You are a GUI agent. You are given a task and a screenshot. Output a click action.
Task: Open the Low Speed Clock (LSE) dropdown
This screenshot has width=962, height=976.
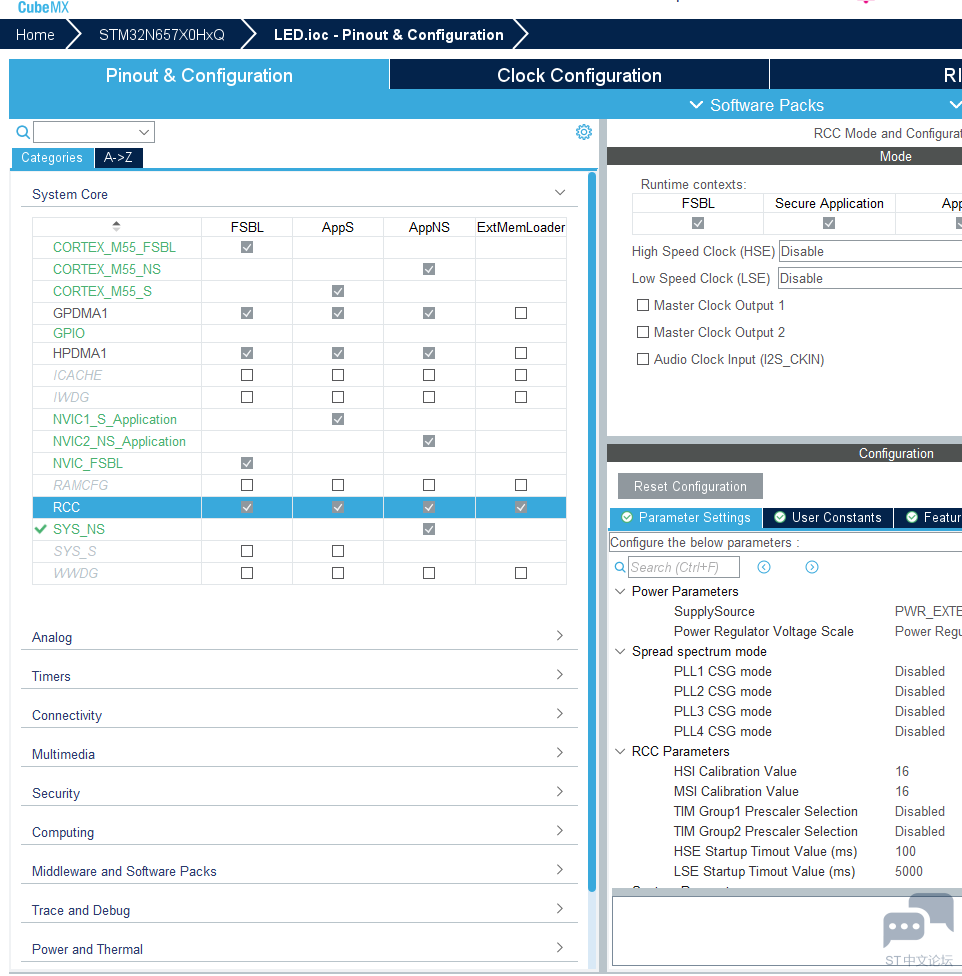pos(871,278)
